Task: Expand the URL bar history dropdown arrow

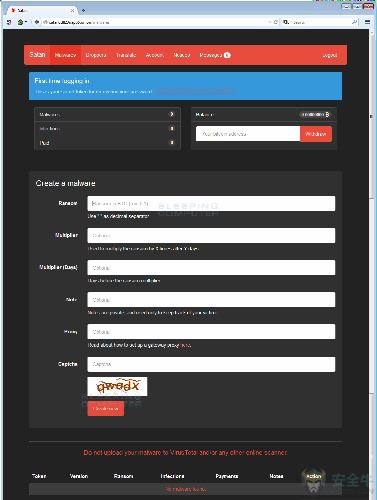Action: (x=269, y=22)
